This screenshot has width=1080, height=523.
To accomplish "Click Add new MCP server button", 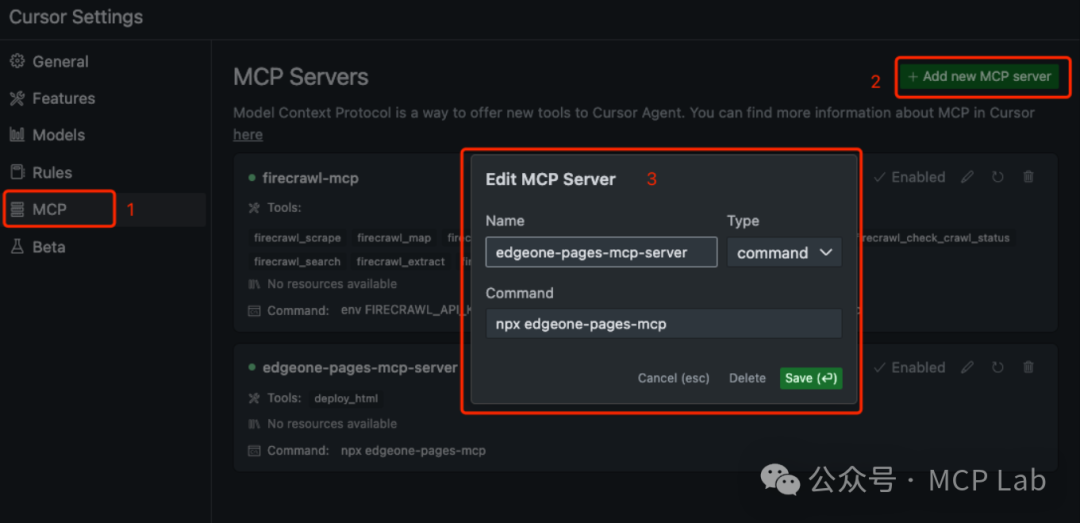I will coord(979,76).
